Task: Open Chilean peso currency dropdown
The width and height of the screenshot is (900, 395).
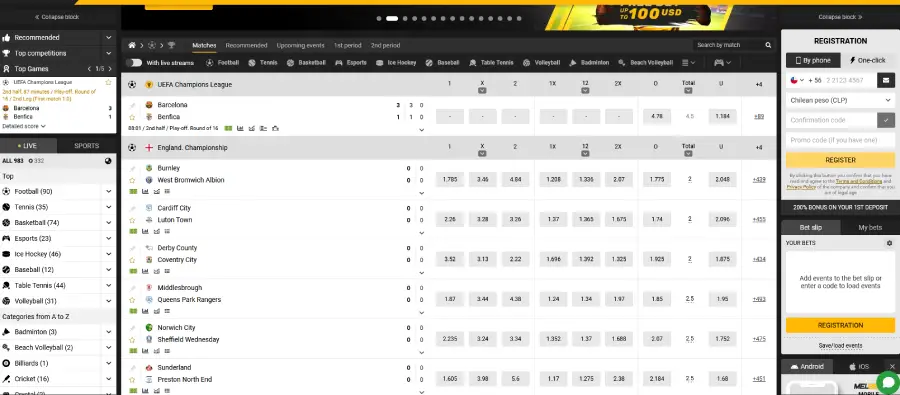Action: (840, 100)
